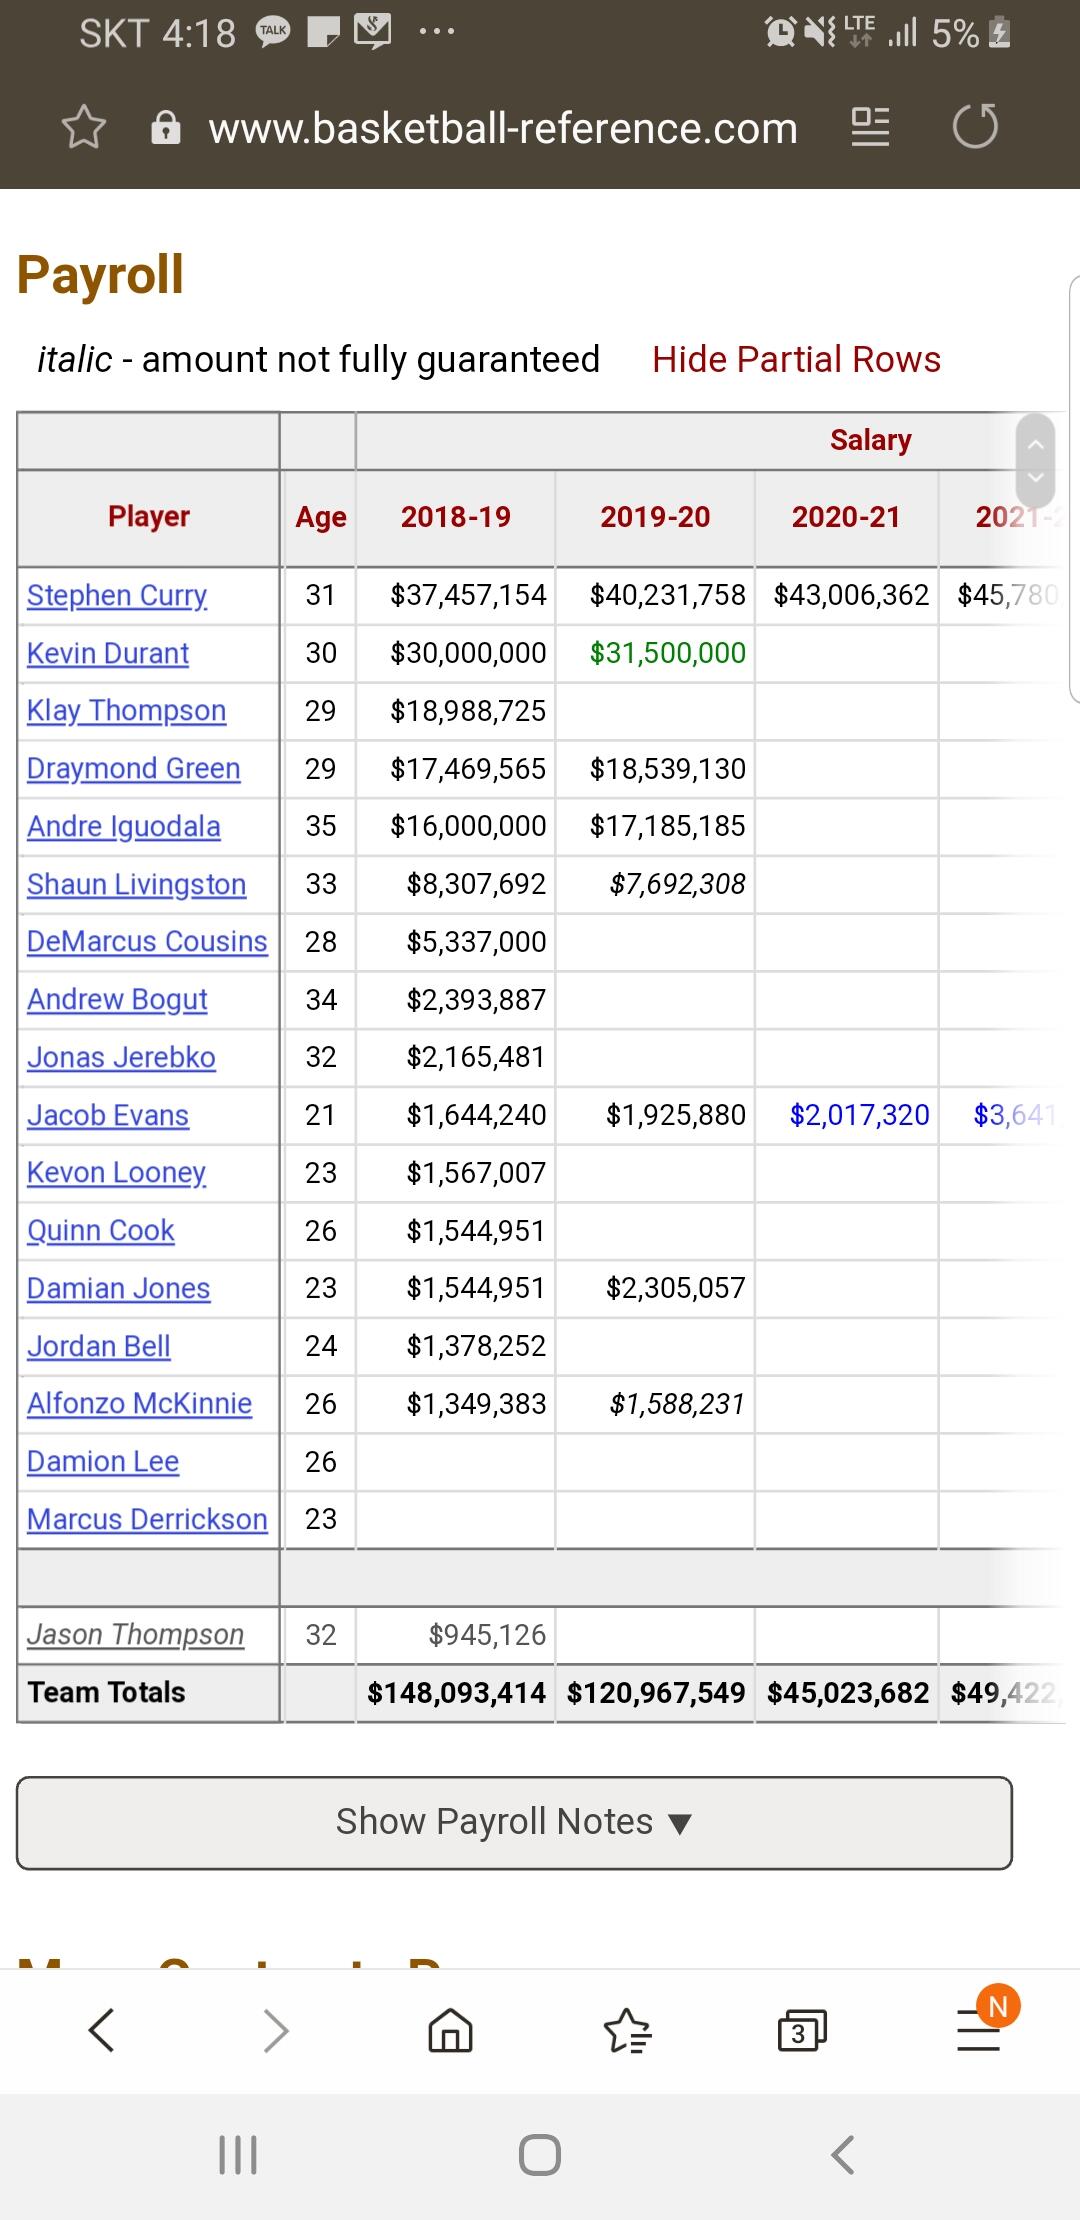Open DeMarcus Cousins player link

click(x=147, y=941)
